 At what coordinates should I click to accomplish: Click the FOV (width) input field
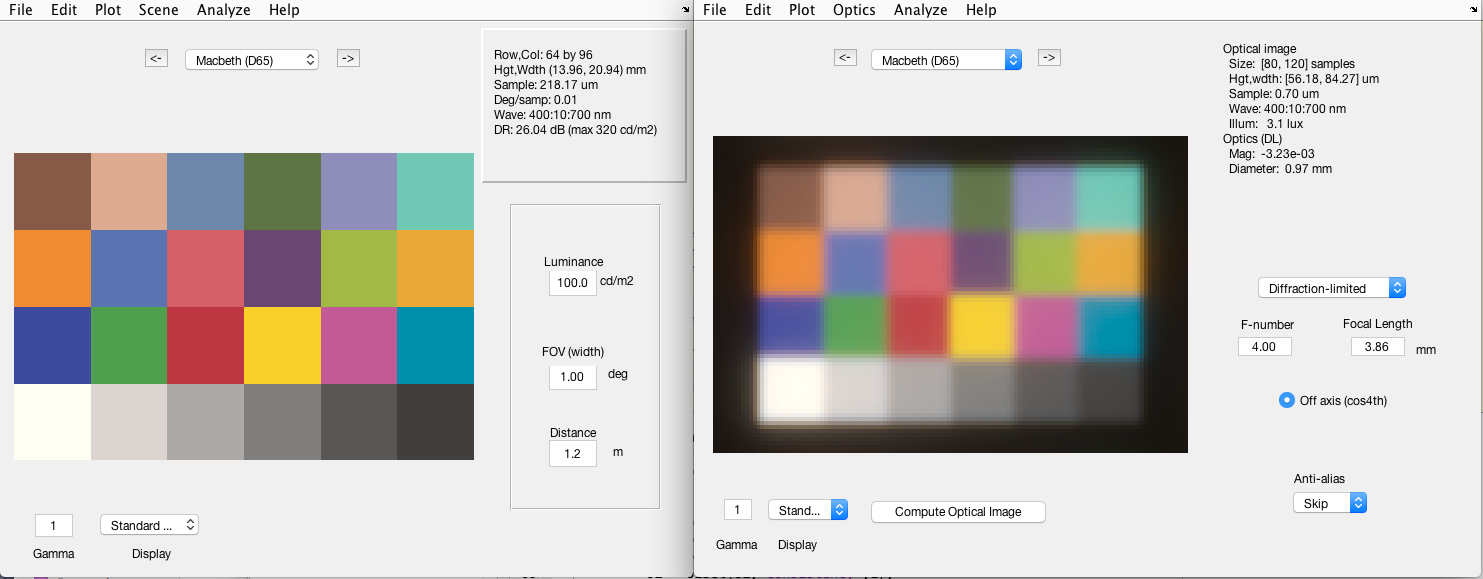(572, 376)
